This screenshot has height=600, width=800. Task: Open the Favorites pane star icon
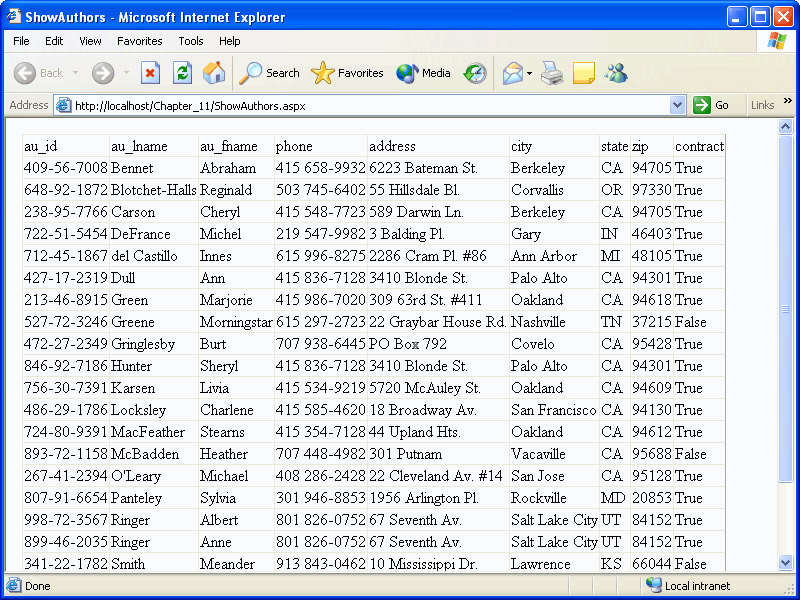pos(347,73)
